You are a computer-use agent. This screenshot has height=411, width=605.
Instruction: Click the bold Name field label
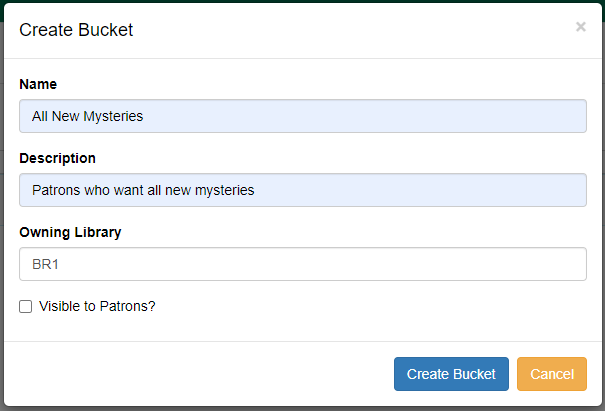[38, 84]
